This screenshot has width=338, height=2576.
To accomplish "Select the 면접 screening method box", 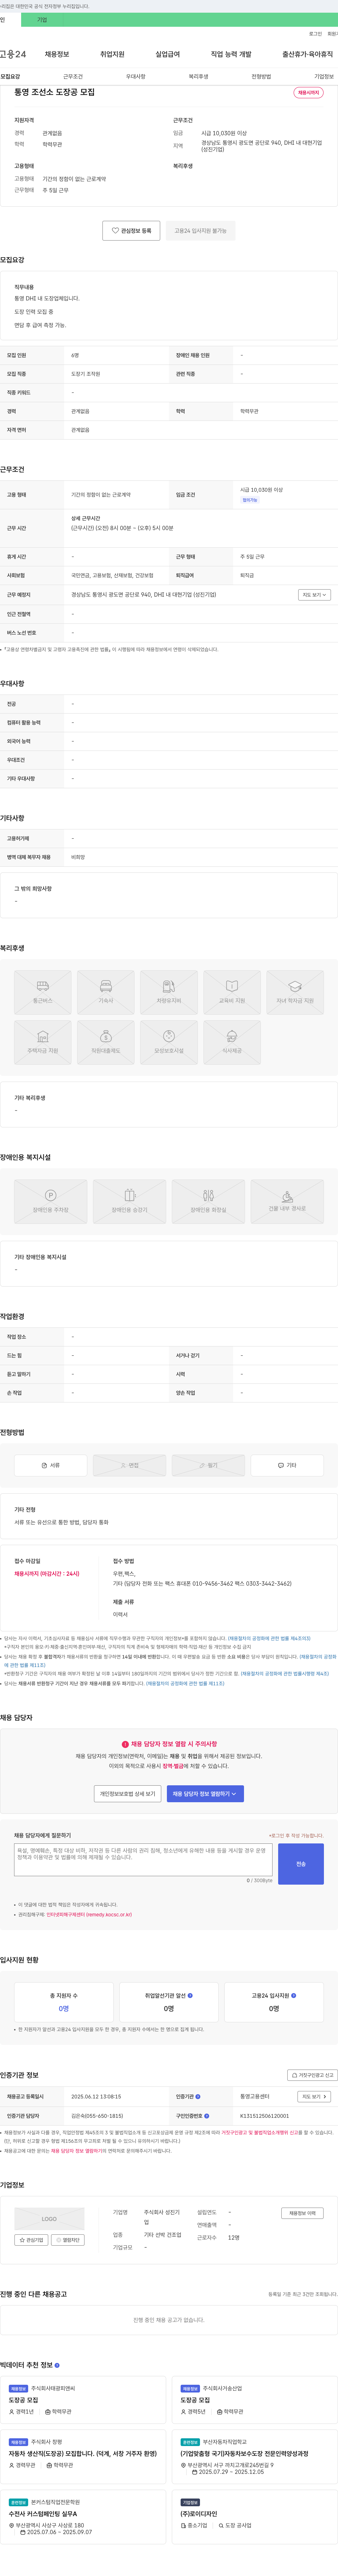I will tap(130, 1465).
